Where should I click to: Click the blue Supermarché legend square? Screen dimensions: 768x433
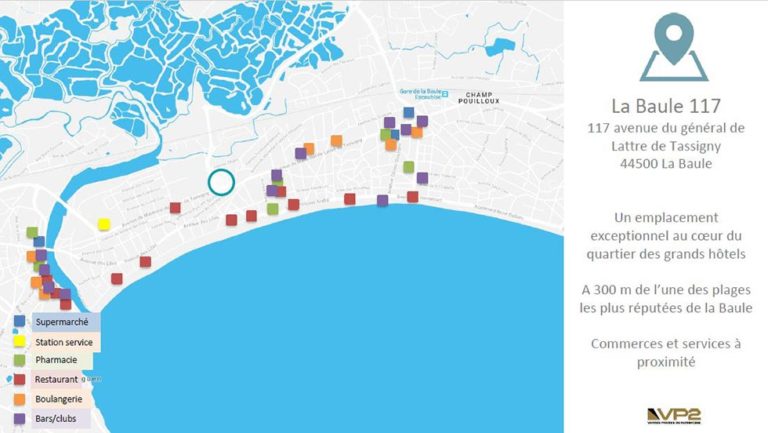[x=20, y=321]
